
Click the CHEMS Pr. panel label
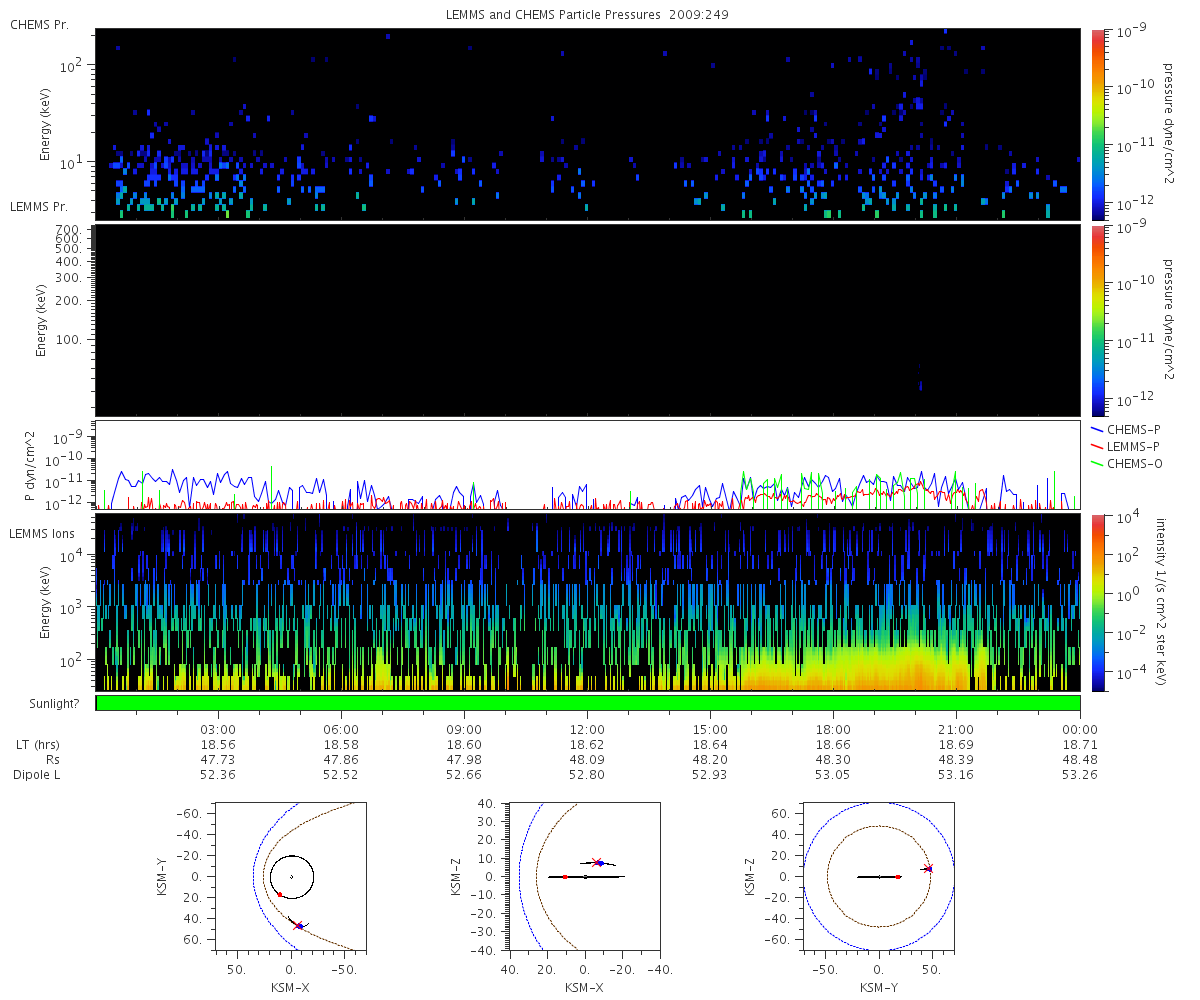pyautogui.click(x=39, y=24)
